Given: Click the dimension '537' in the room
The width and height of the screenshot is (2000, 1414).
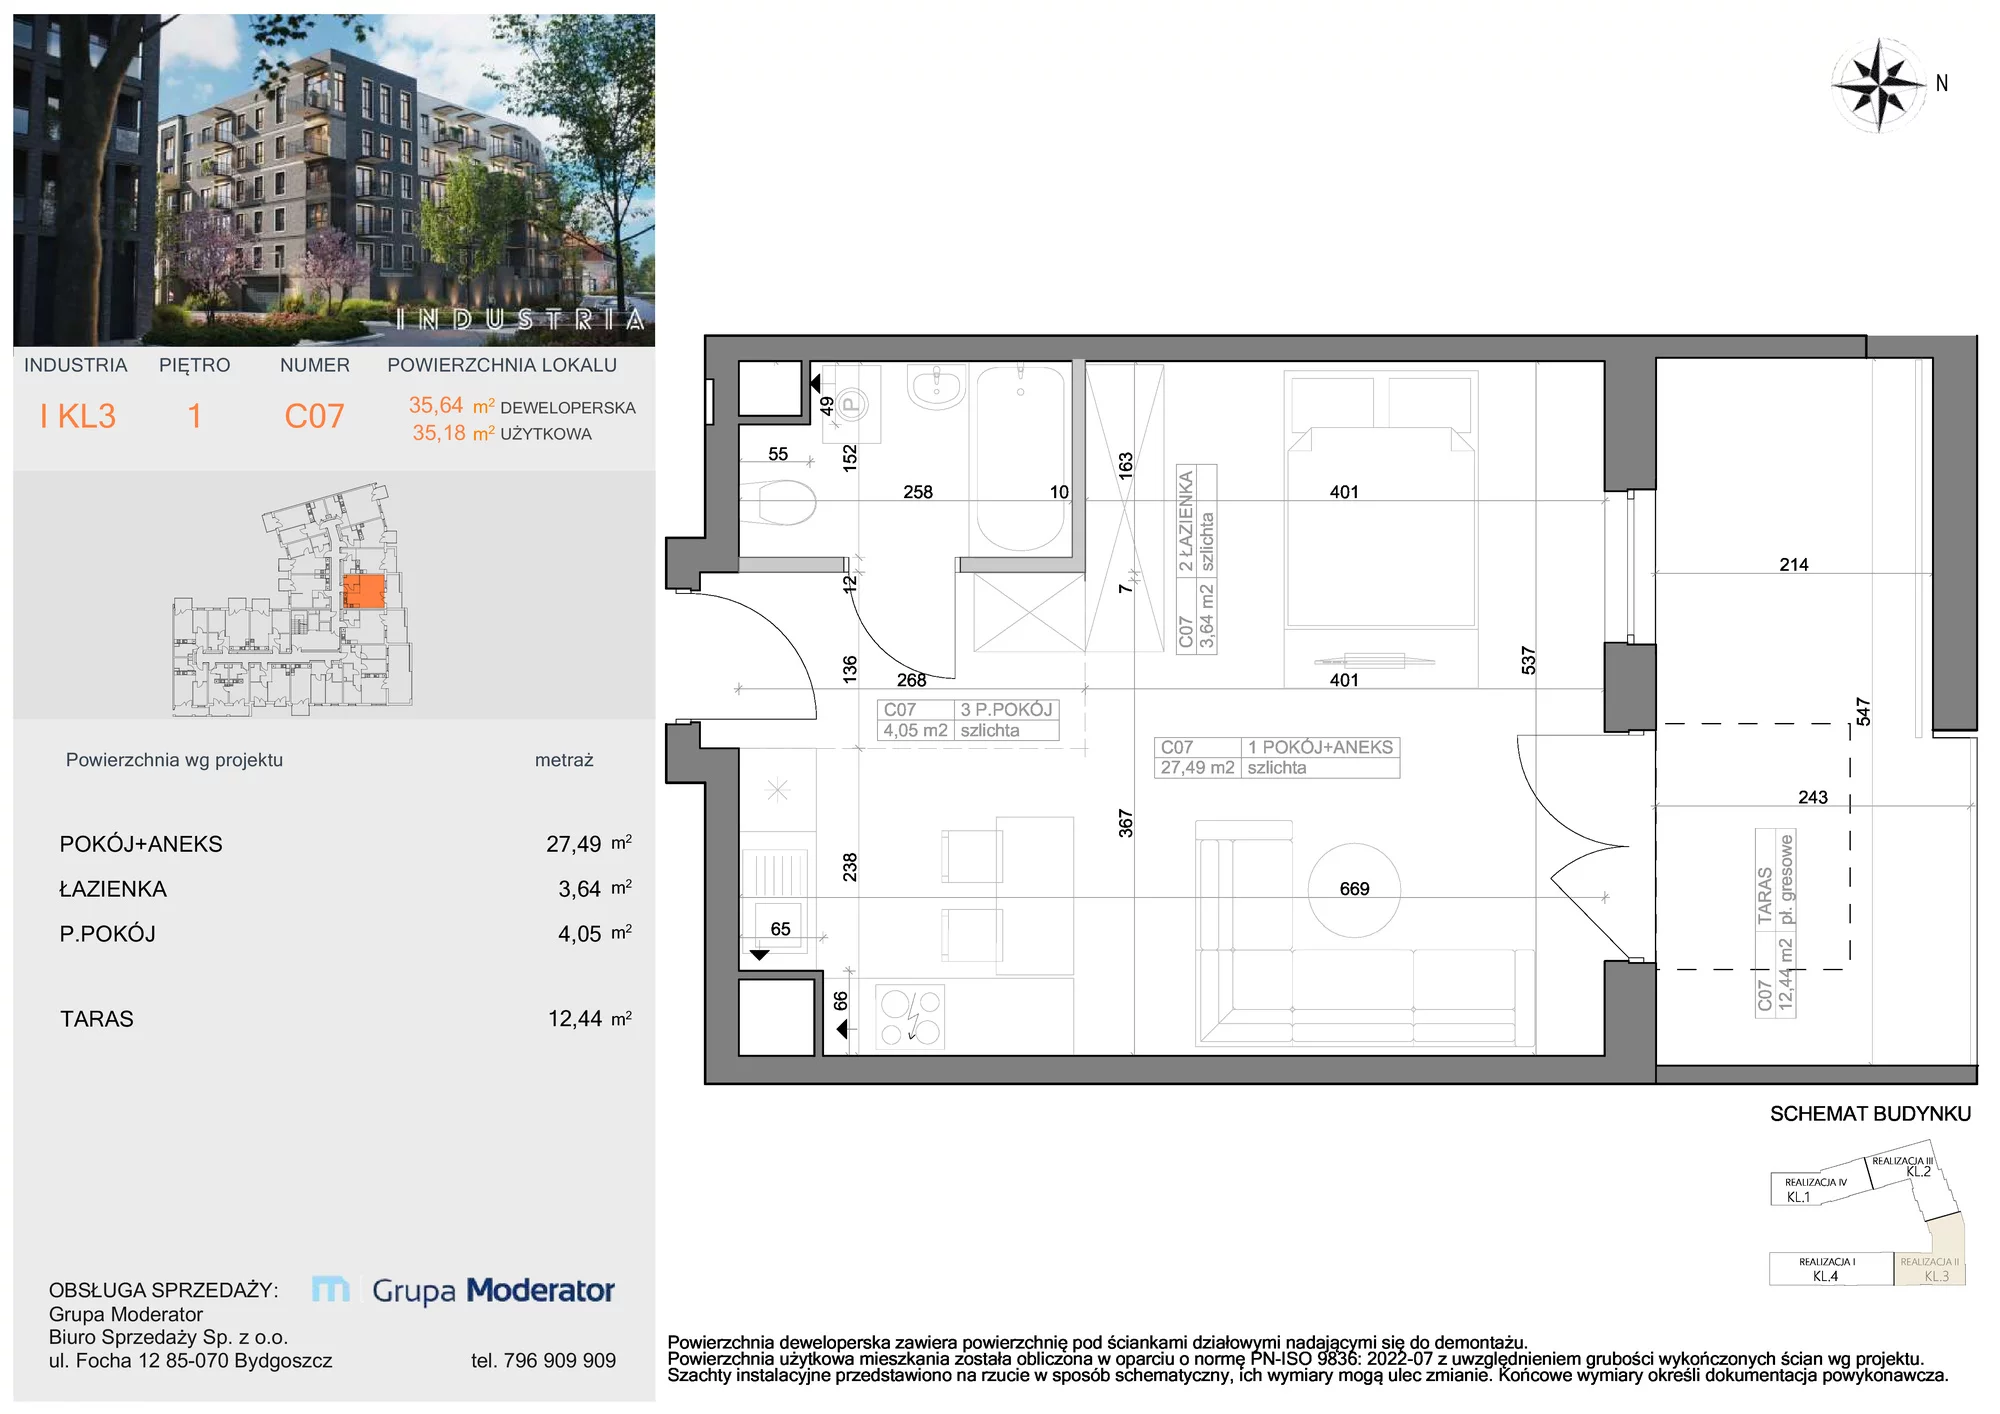Looking at the screenshot, I should 1528,660.
